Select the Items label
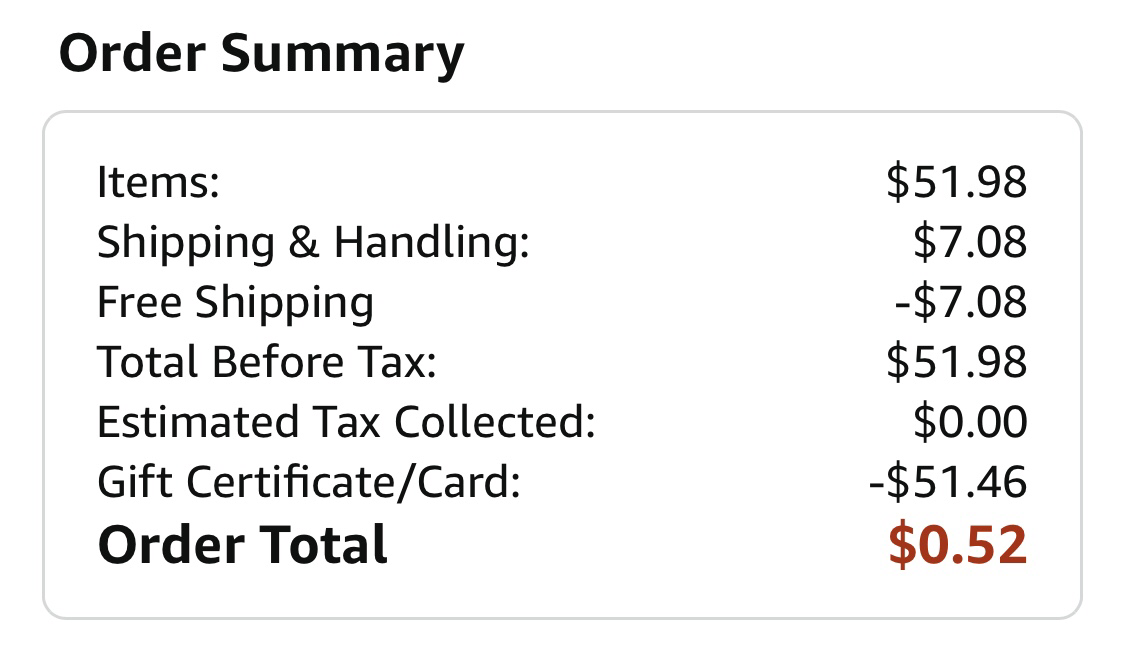1125x645 pixels. pos(158,182)
